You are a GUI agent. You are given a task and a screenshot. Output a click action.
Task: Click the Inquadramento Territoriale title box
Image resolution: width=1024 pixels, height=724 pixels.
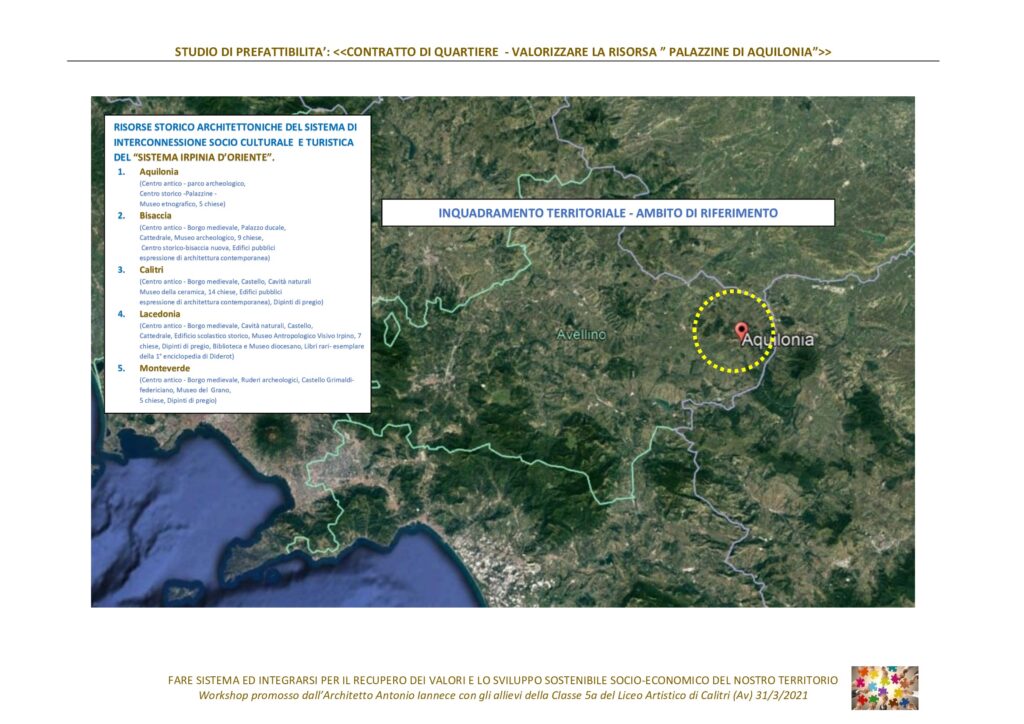608,213
